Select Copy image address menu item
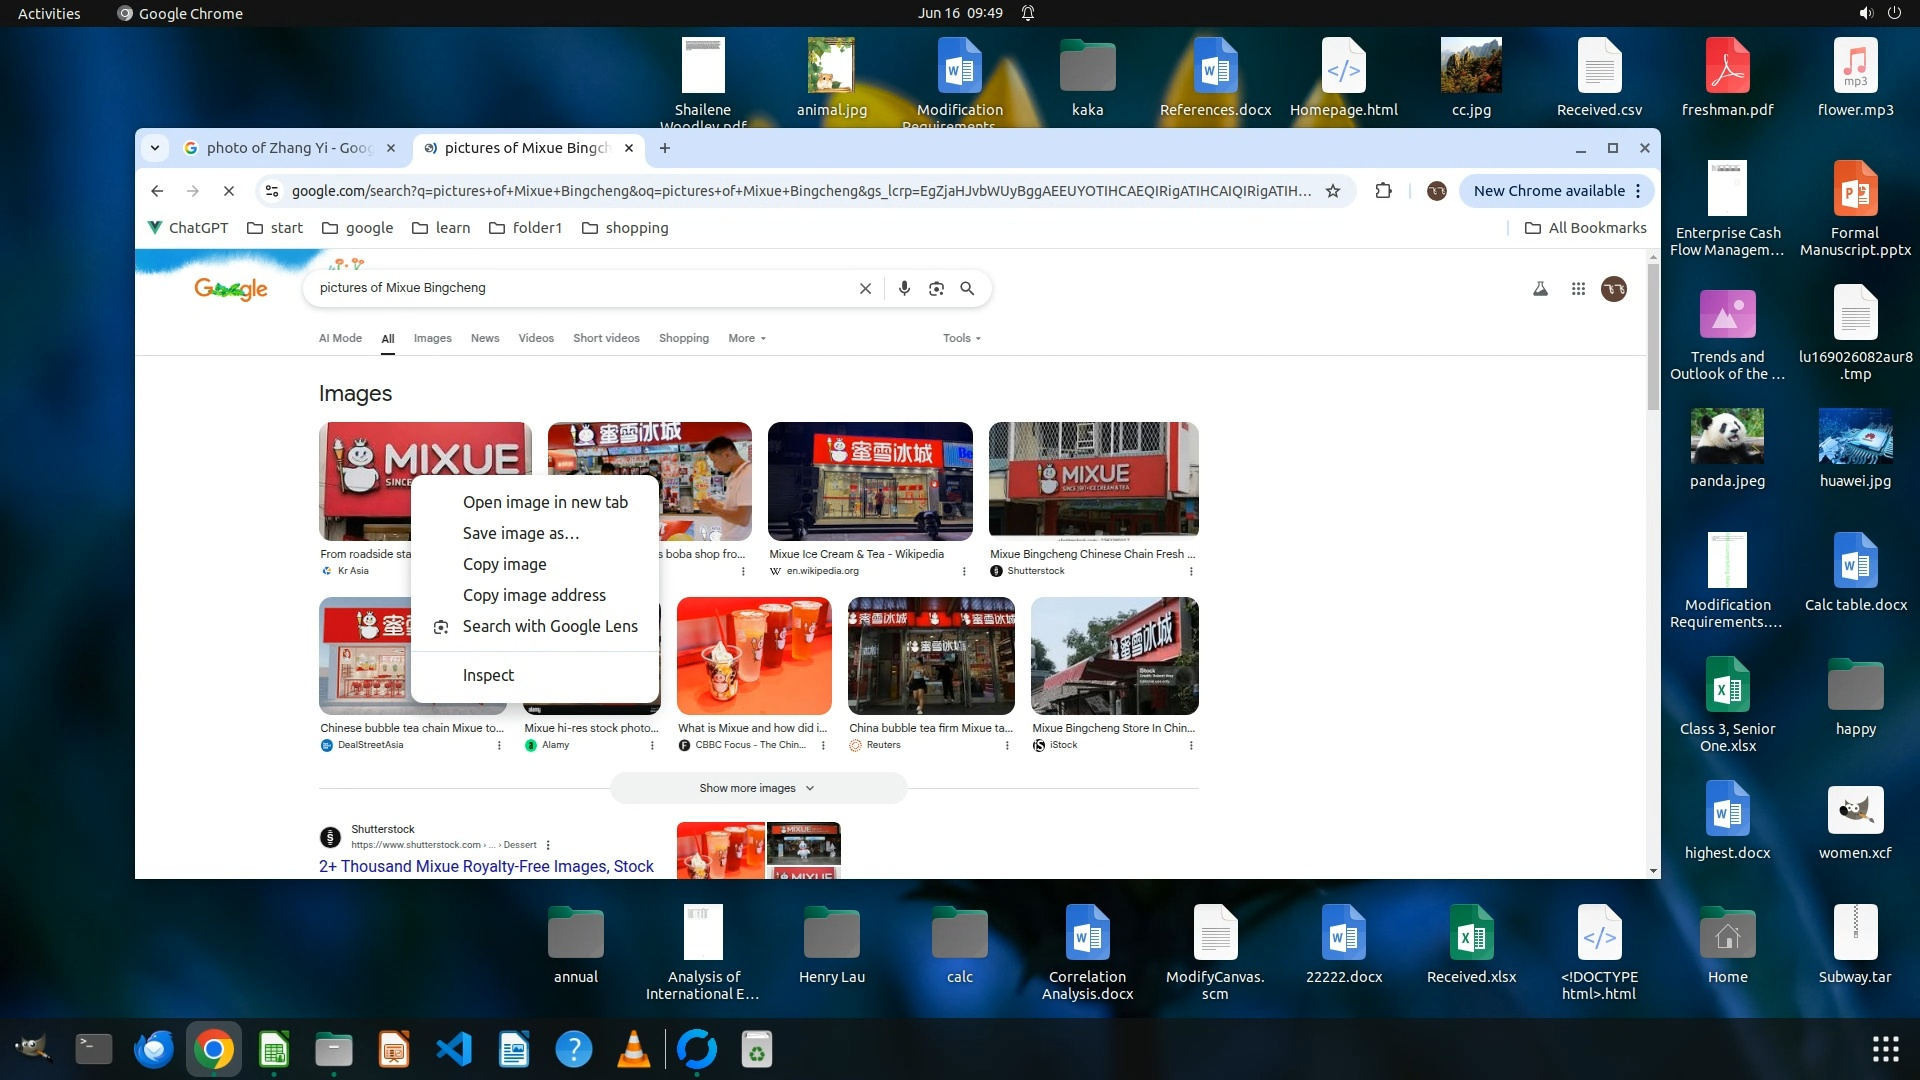The image size is (1920, 1080). [534, 595]
